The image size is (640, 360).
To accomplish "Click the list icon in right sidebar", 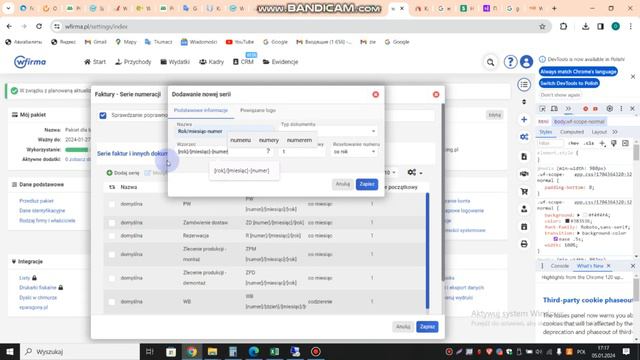I will click(x=524, y=84).
